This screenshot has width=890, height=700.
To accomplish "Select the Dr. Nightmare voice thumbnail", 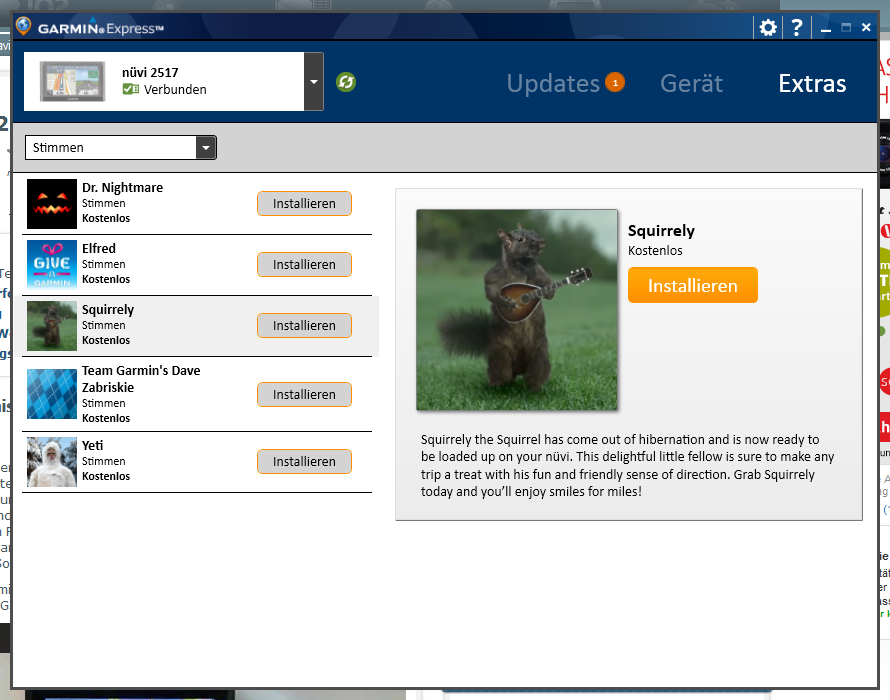I will point(52,204).
